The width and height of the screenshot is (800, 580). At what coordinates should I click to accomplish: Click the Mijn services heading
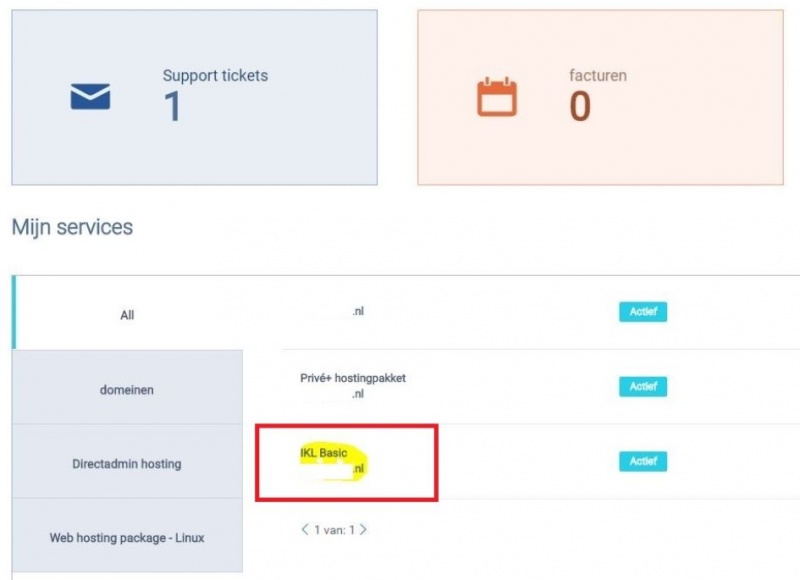tap(72, 228)
